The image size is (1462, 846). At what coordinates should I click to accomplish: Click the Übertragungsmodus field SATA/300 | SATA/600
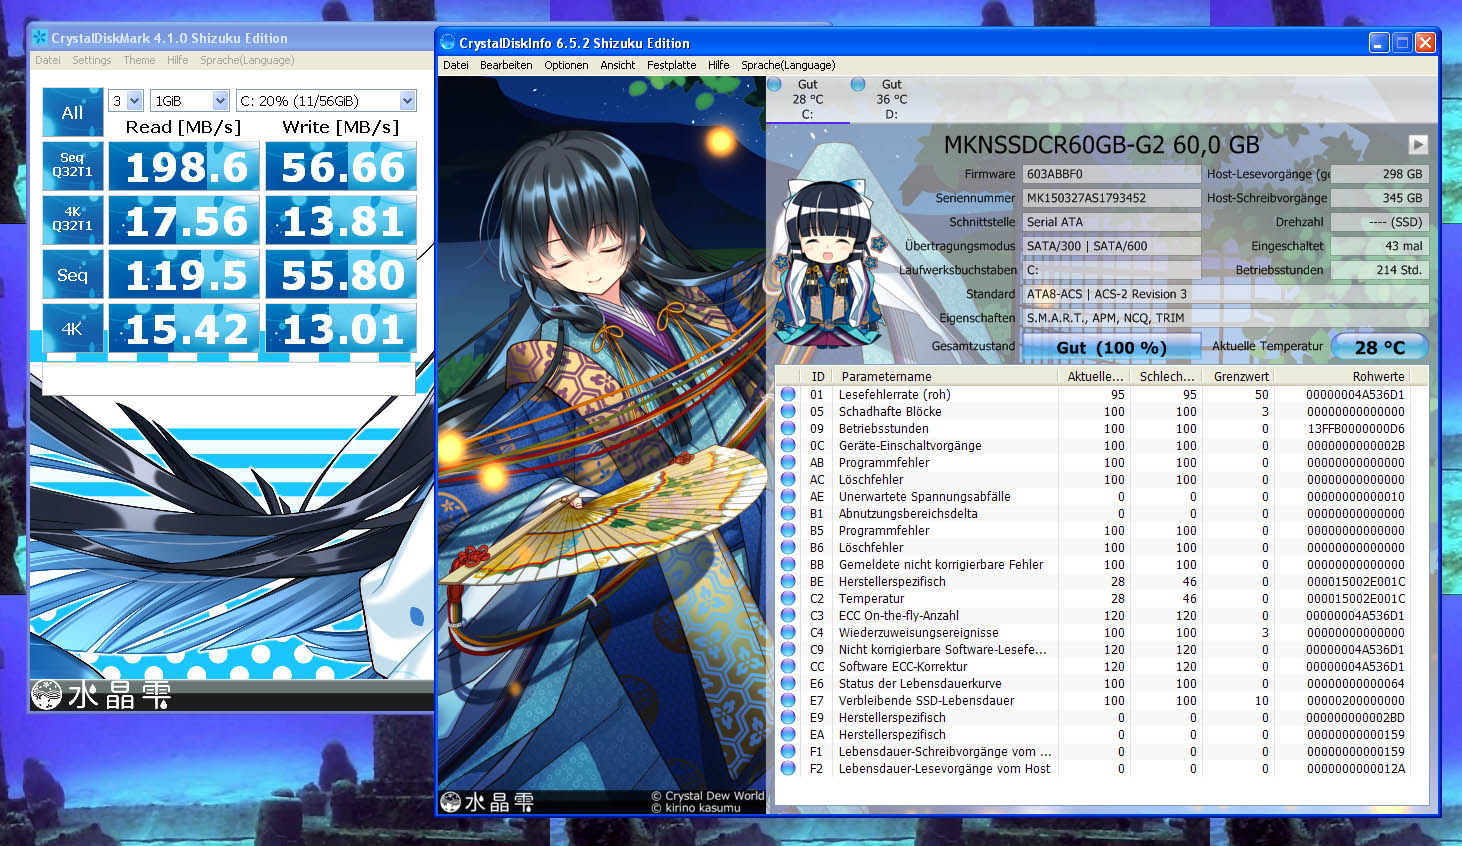[1111, 246]
